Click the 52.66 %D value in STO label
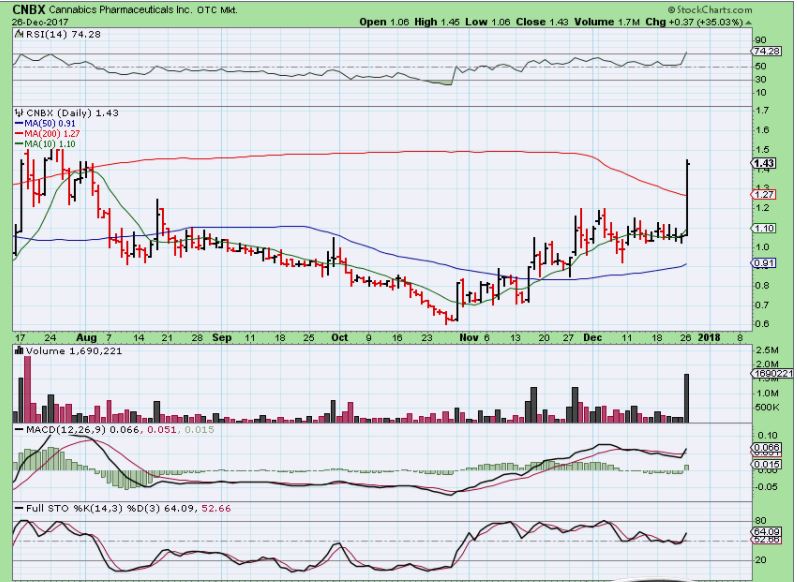Viewport: 797px width, 582px height. [216, 508]
